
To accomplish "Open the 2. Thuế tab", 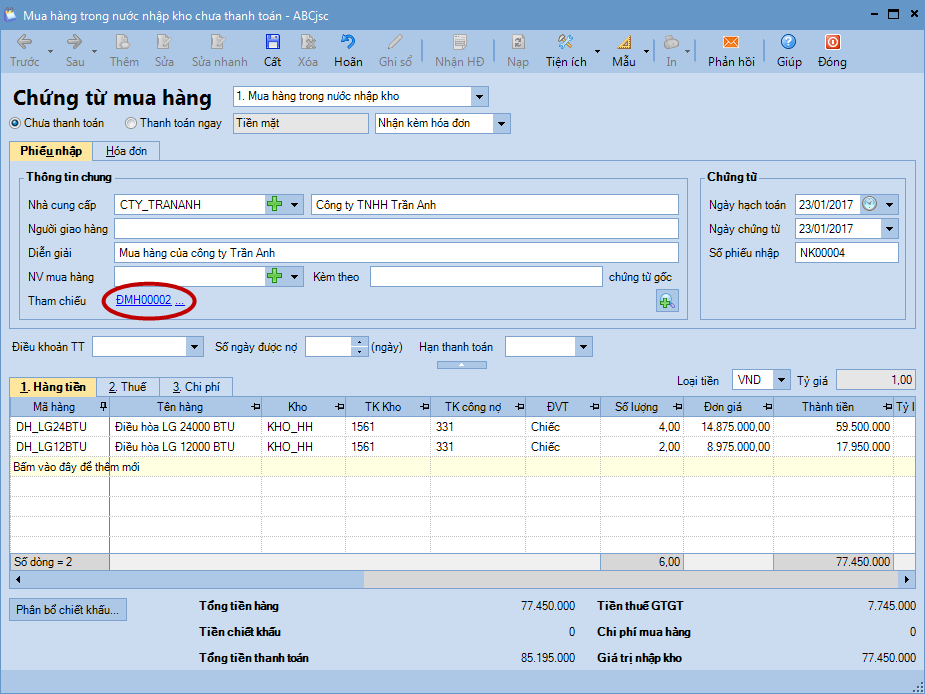I will tap(127, 387).
